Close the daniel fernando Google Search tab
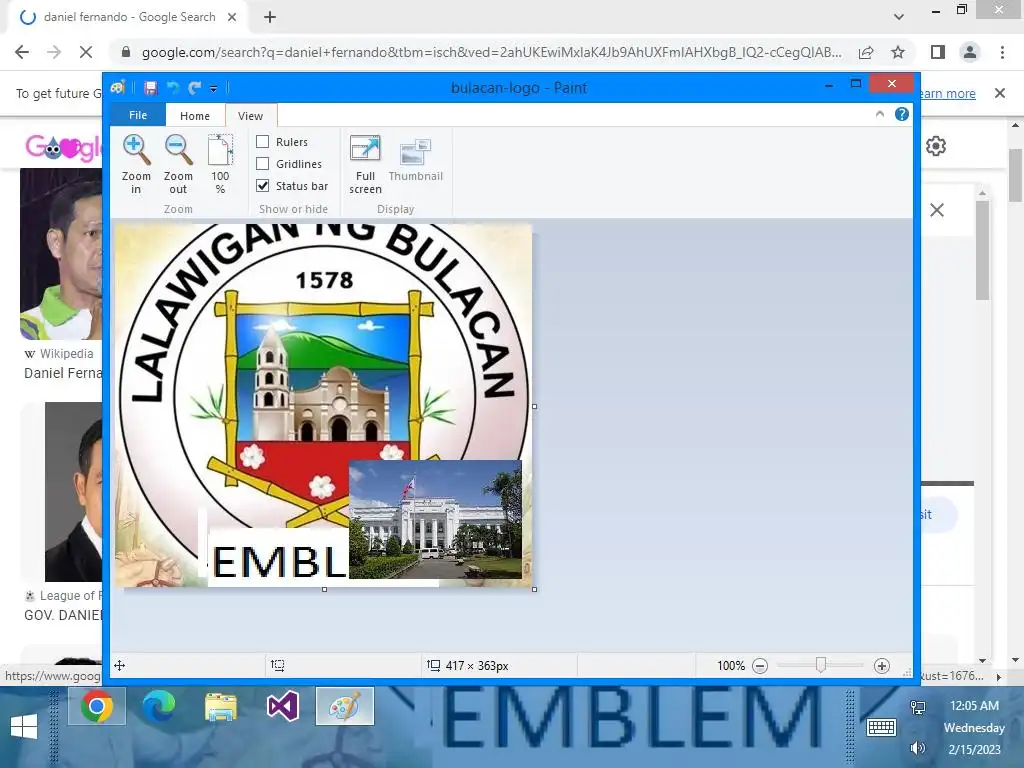 (x=232, y=17)
